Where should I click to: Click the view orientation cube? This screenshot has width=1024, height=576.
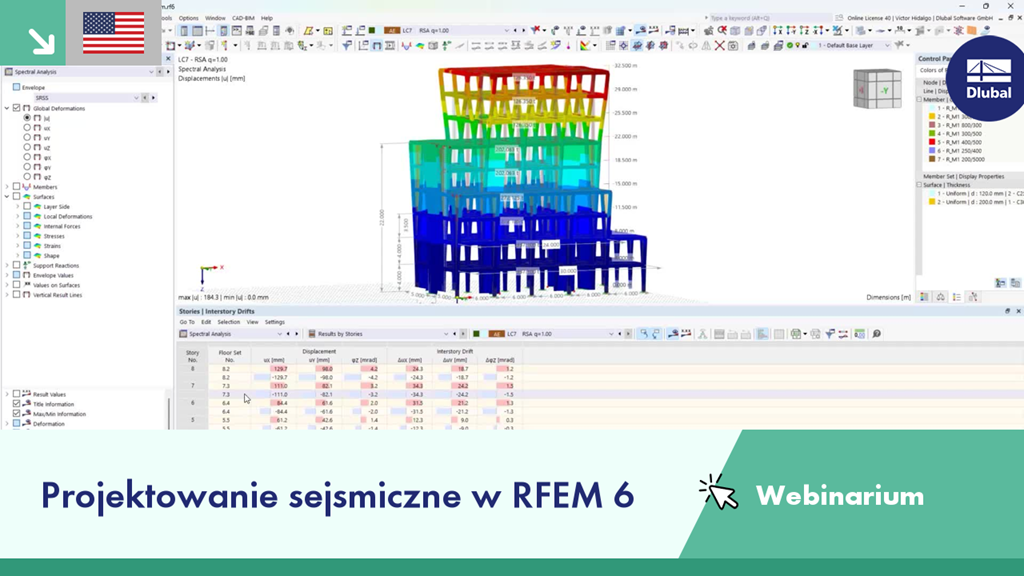click(877, 89)
